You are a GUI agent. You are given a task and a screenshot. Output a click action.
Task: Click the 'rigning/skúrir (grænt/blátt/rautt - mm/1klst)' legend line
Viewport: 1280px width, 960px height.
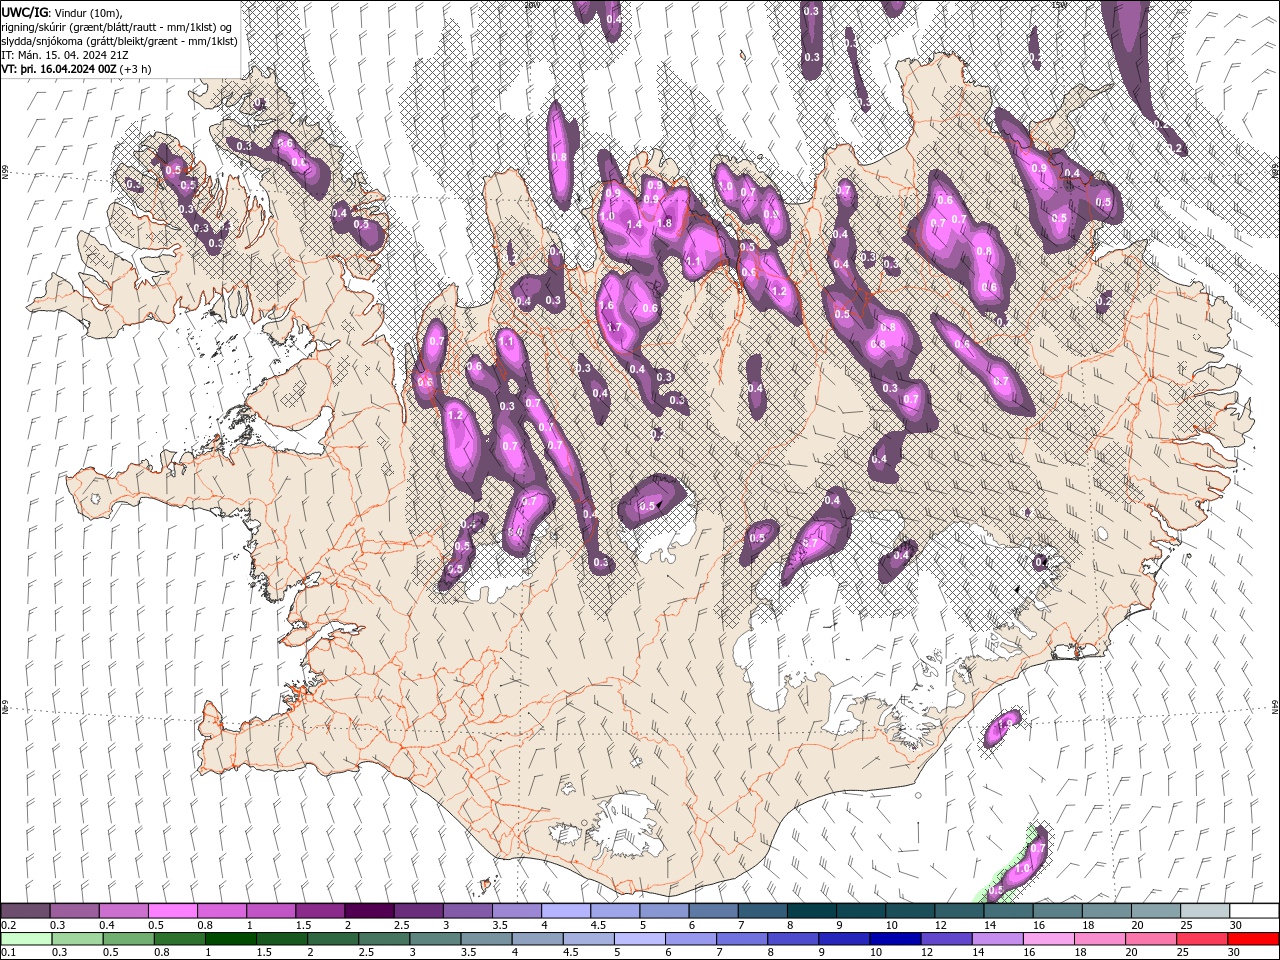point(118,26)
